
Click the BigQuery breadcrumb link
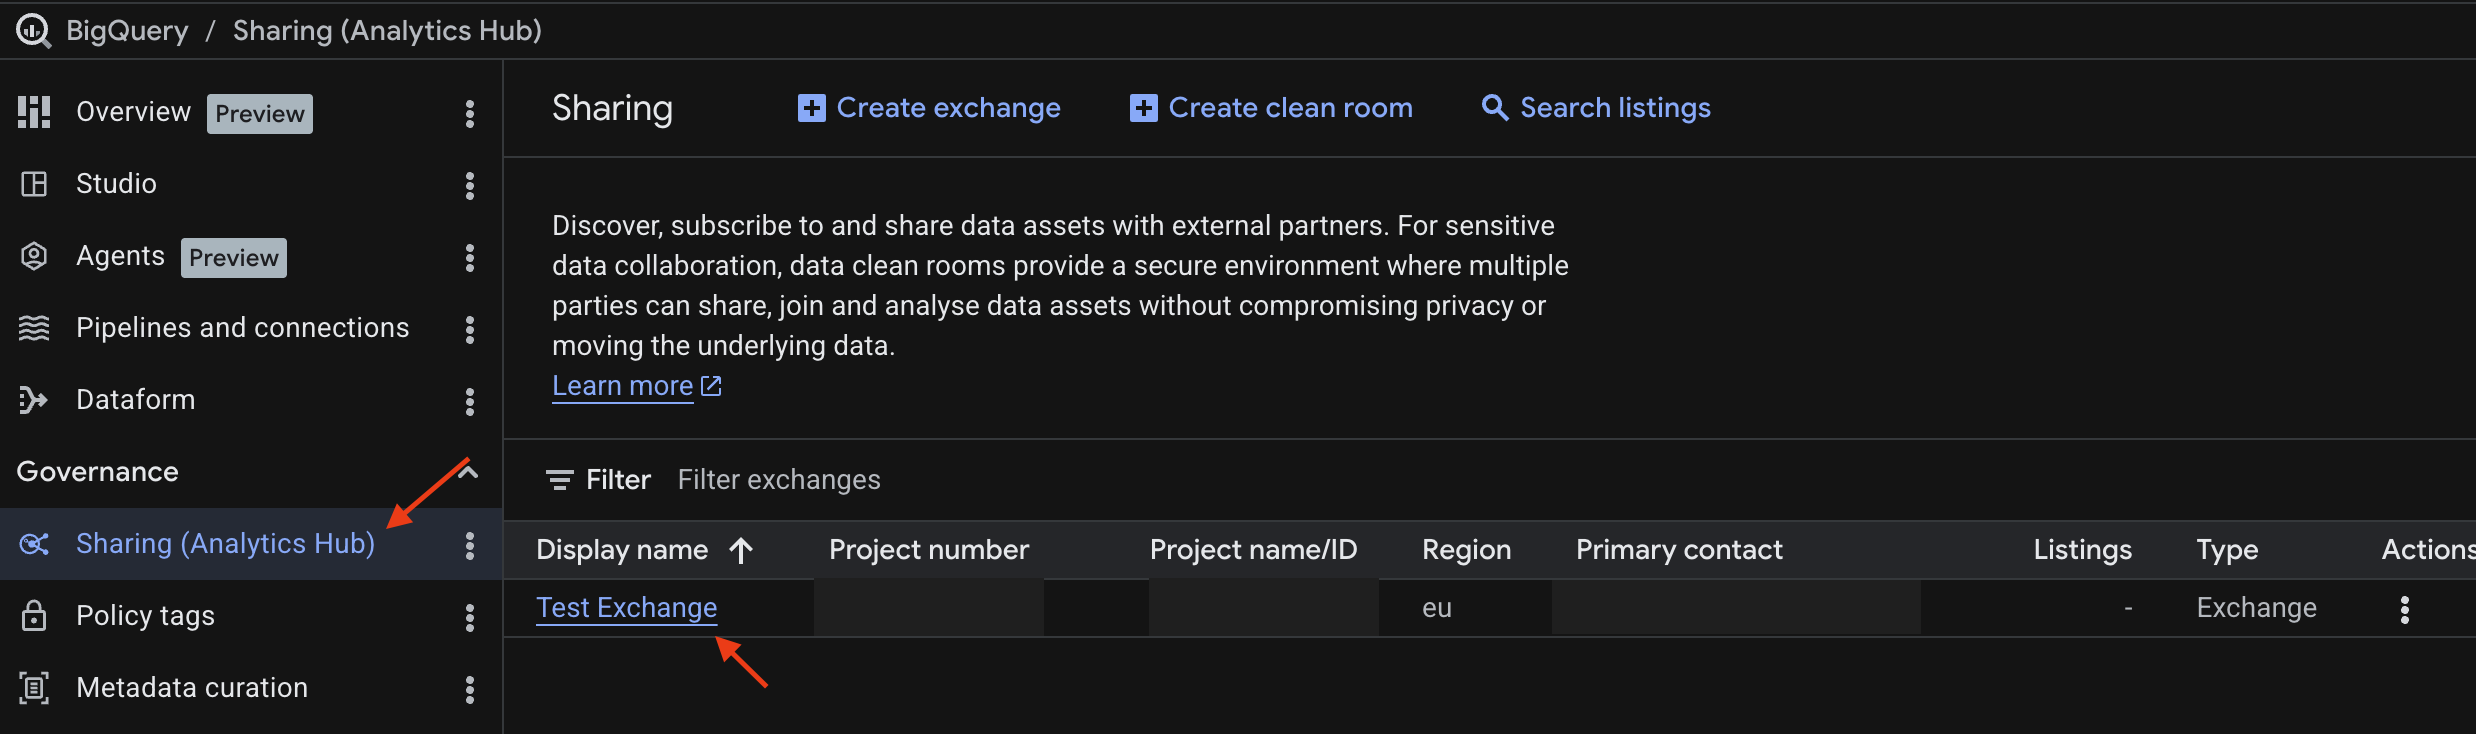(127, 31)
